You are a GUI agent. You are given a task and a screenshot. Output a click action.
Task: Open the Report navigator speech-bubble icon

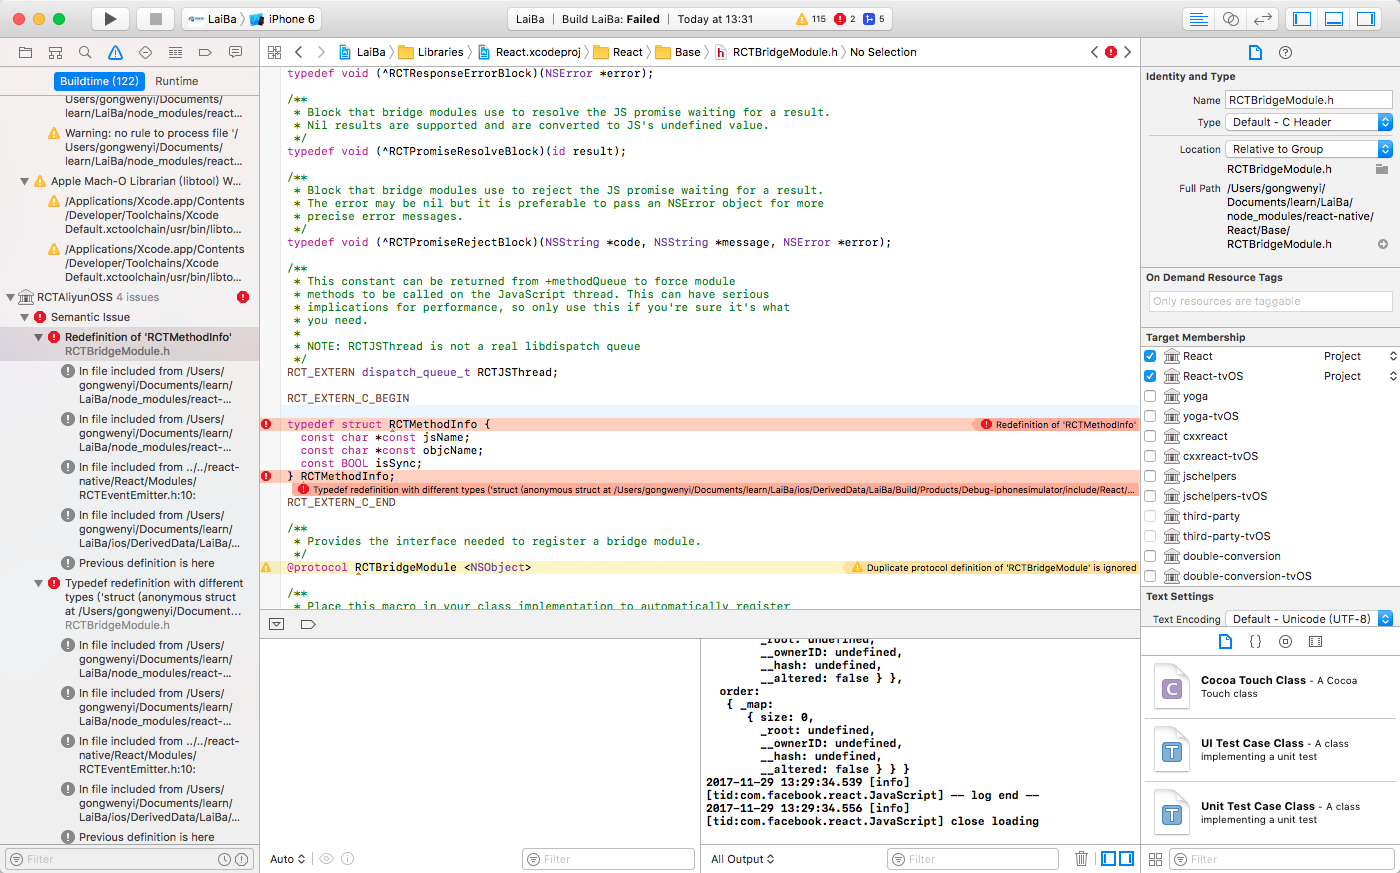point(235,52)
